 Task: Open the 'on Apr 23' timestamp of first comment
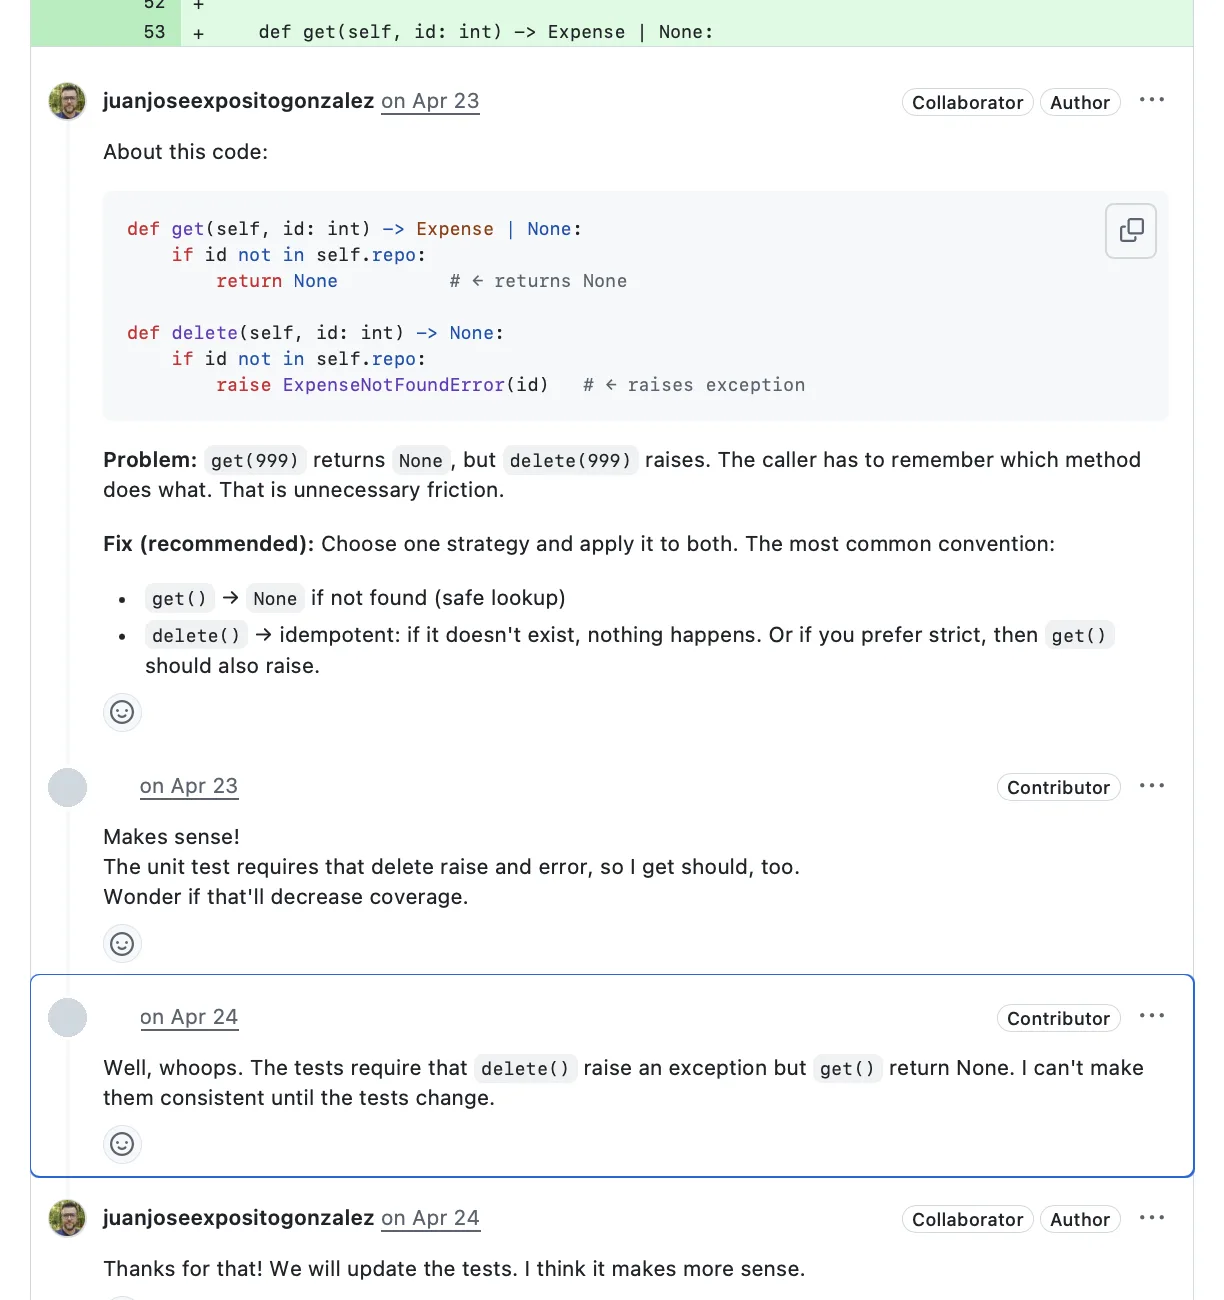click(430, 101)
